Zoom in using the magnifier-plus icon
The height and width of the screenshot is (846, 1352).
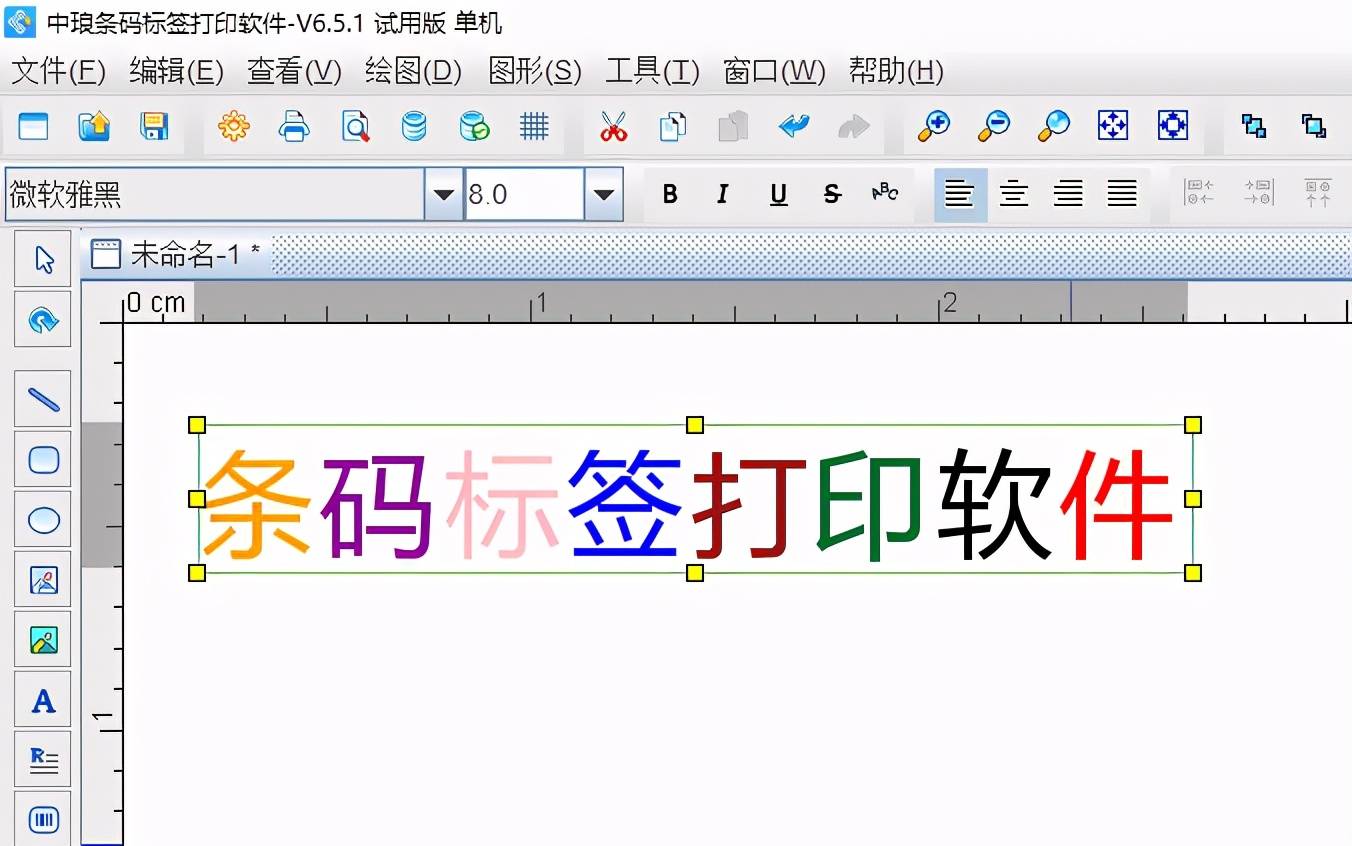click(x=932, y=127)
